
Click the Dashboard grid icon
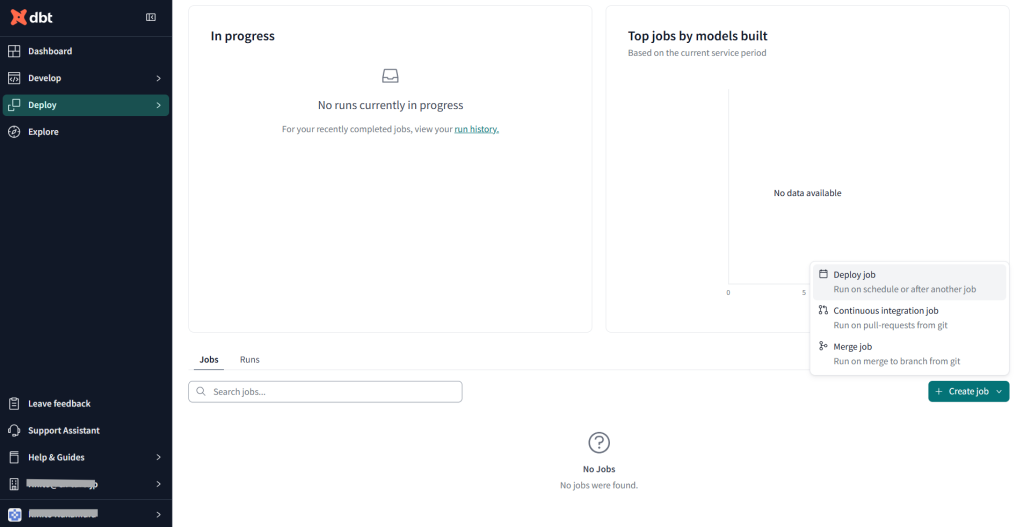click(14, 51)
